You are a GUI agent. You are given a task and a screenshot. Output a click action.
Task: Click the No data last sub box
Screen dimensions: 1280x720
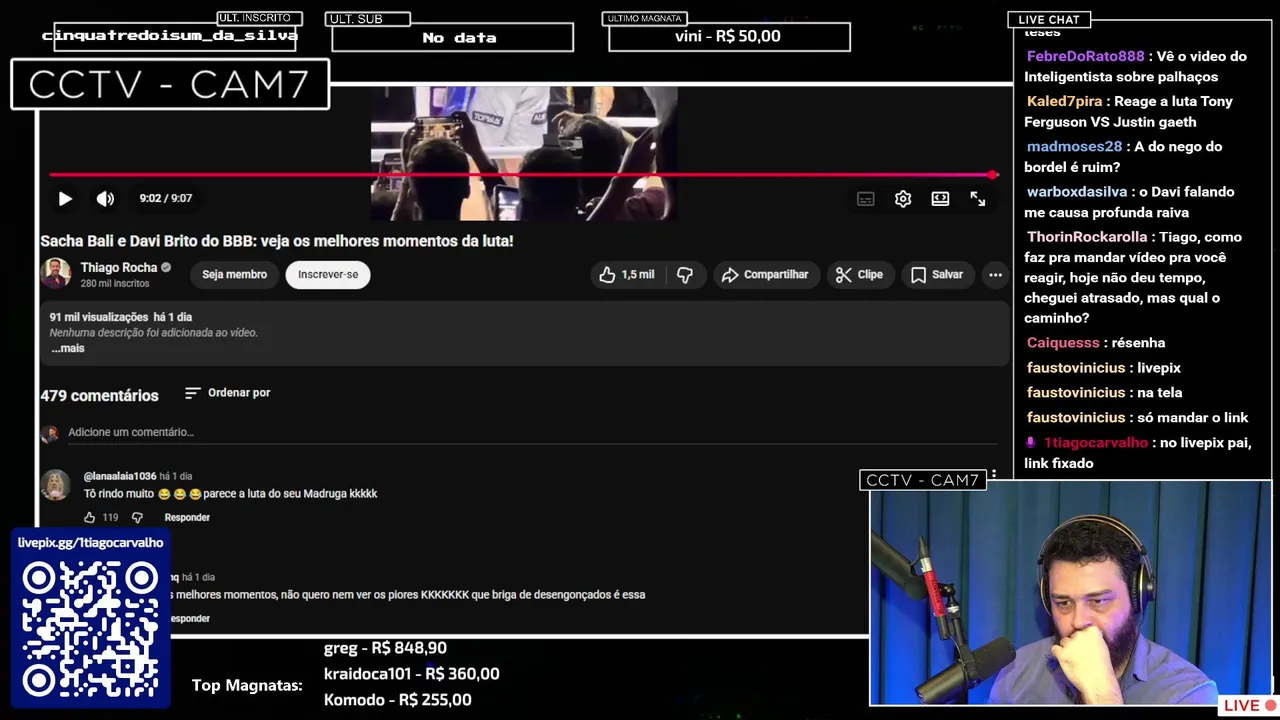click(x=452, y=38)
